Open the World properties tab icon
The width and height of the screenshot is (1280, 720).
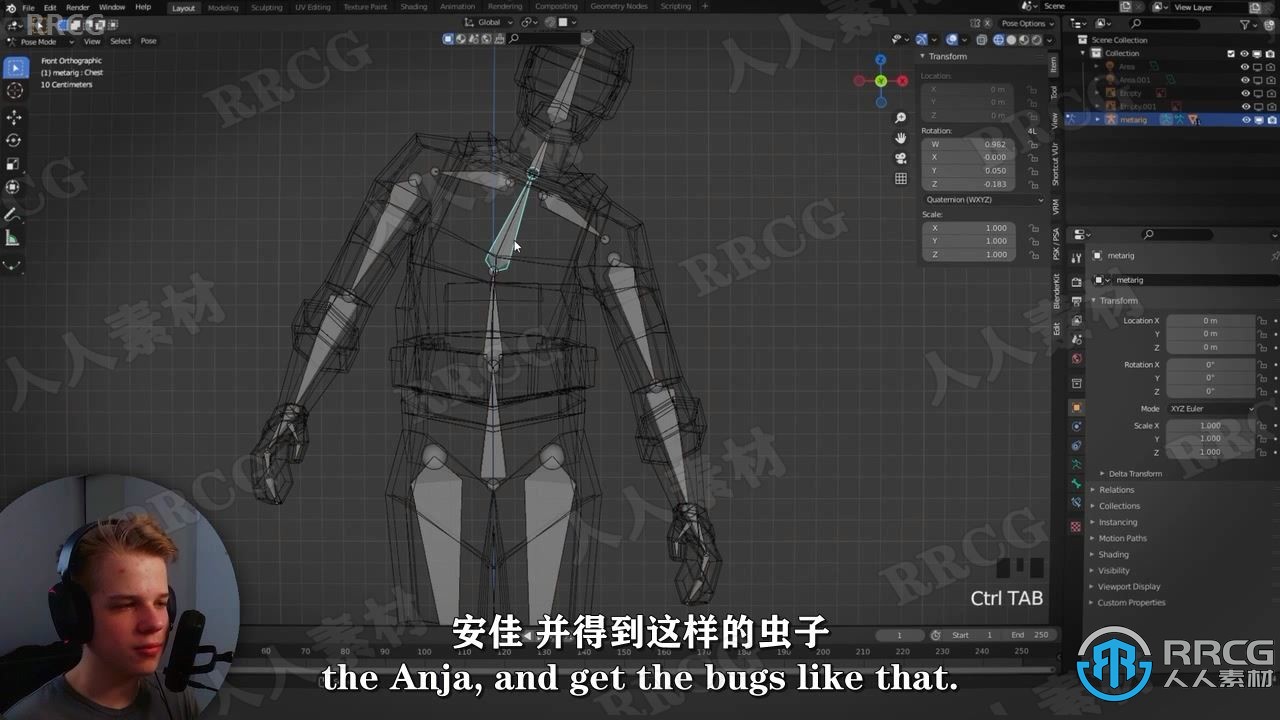pyautogui.click(x=1076, y=358)
